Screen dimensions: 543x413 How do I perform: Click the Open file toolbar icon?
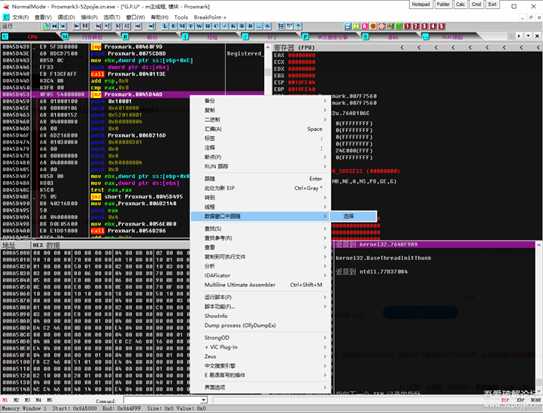point(46,26)
